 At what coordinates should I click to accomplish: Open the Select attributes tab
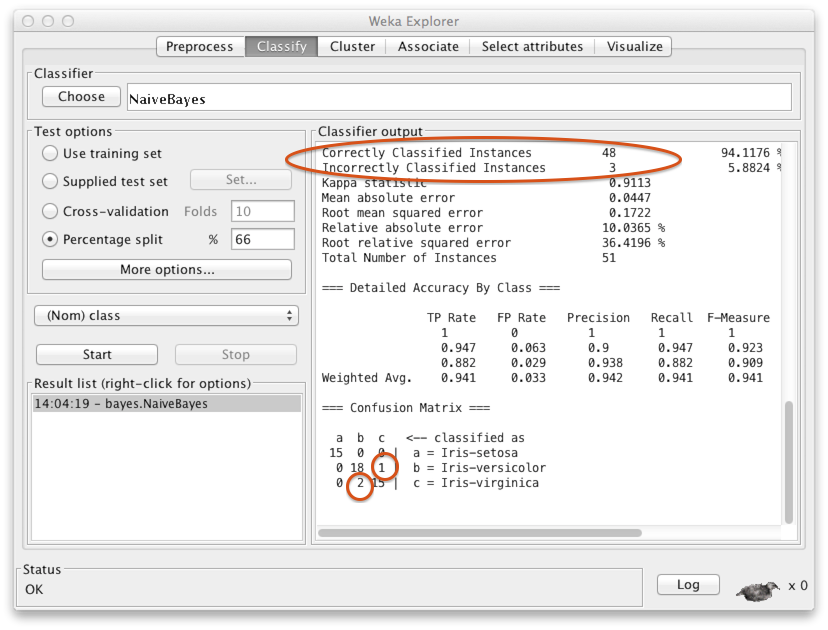(x=532, y=46)
